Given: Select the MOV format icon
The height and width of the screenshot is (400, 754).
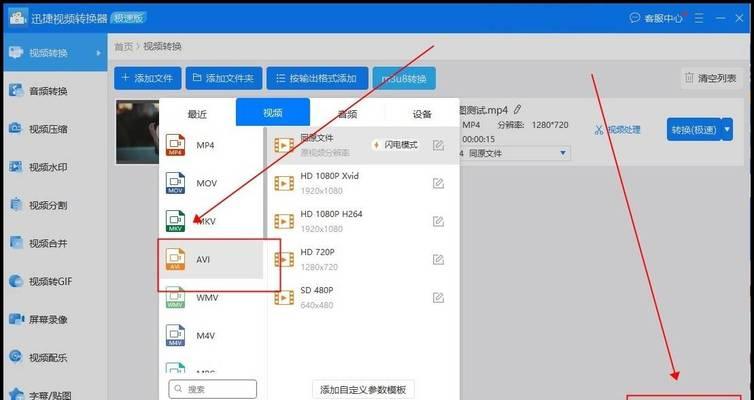Looking at the screenshot, I should coord(176,183).
